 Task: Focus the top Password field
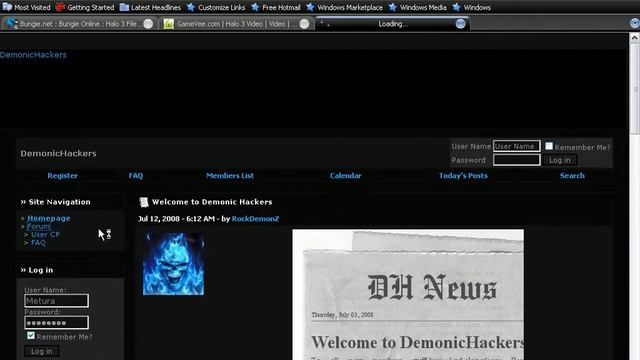517,160
